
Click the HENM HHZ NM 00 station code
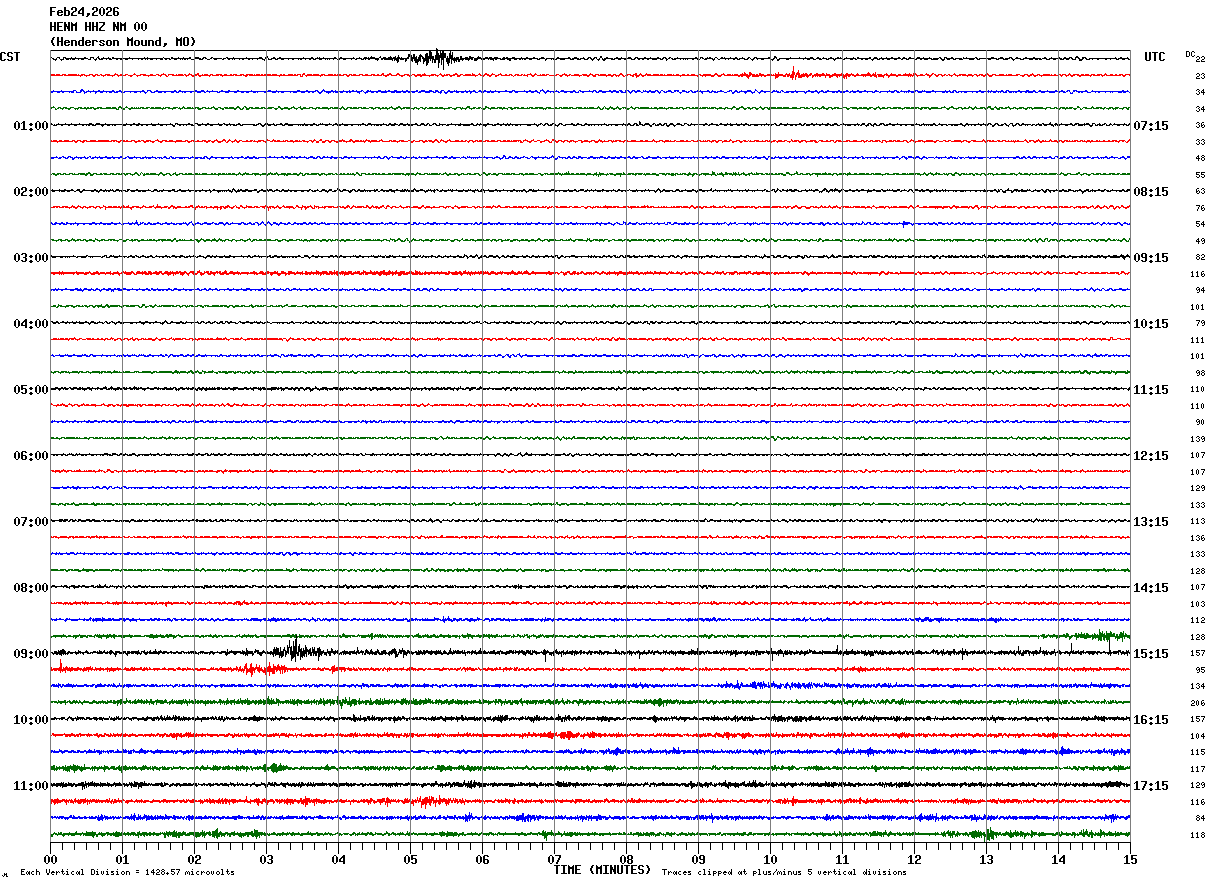(98, 27)
